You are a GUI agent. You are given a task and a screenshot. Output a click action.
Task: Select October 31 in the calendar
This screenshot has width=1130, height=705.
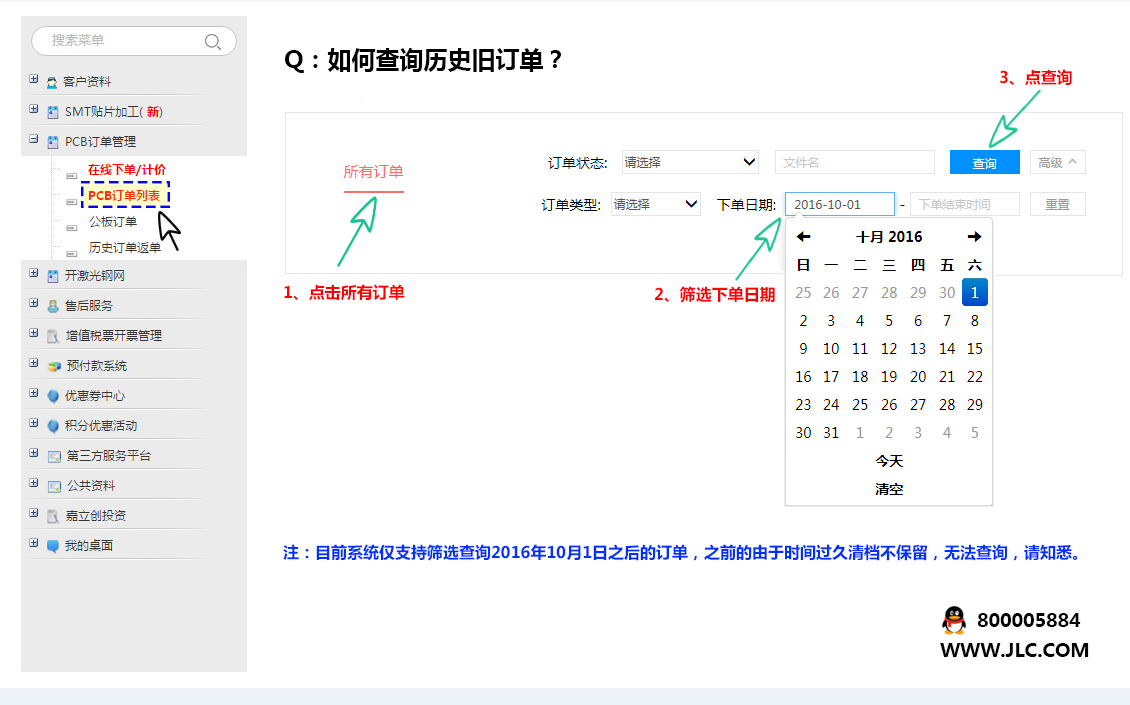(x=831, y=433)
